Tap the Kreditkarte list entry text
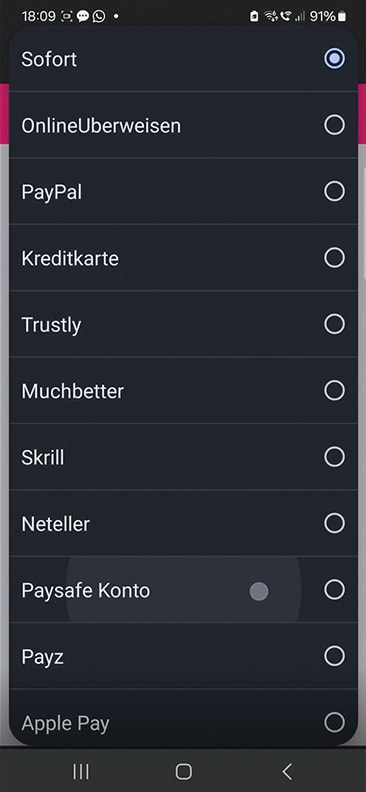366x792 pixels. tap(70, 258)
